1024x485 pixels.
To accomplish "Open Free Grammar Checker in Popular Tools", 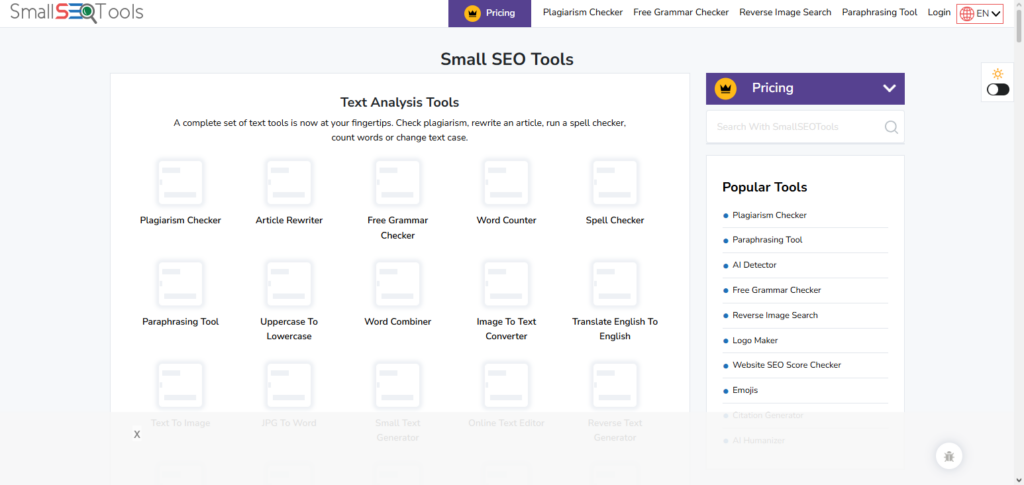I will tap(776, 290).
